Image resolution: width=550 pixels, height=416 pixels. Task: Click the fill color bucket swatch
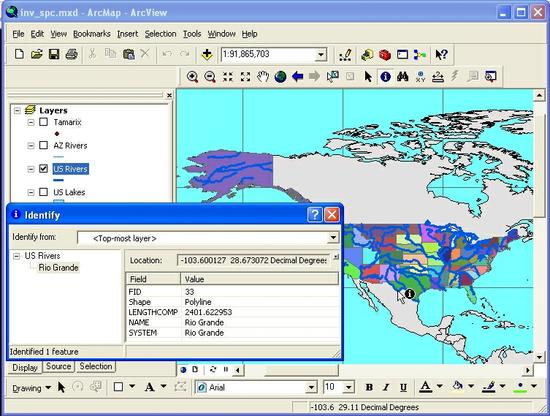pyautogui.click(x=457, y=387)
